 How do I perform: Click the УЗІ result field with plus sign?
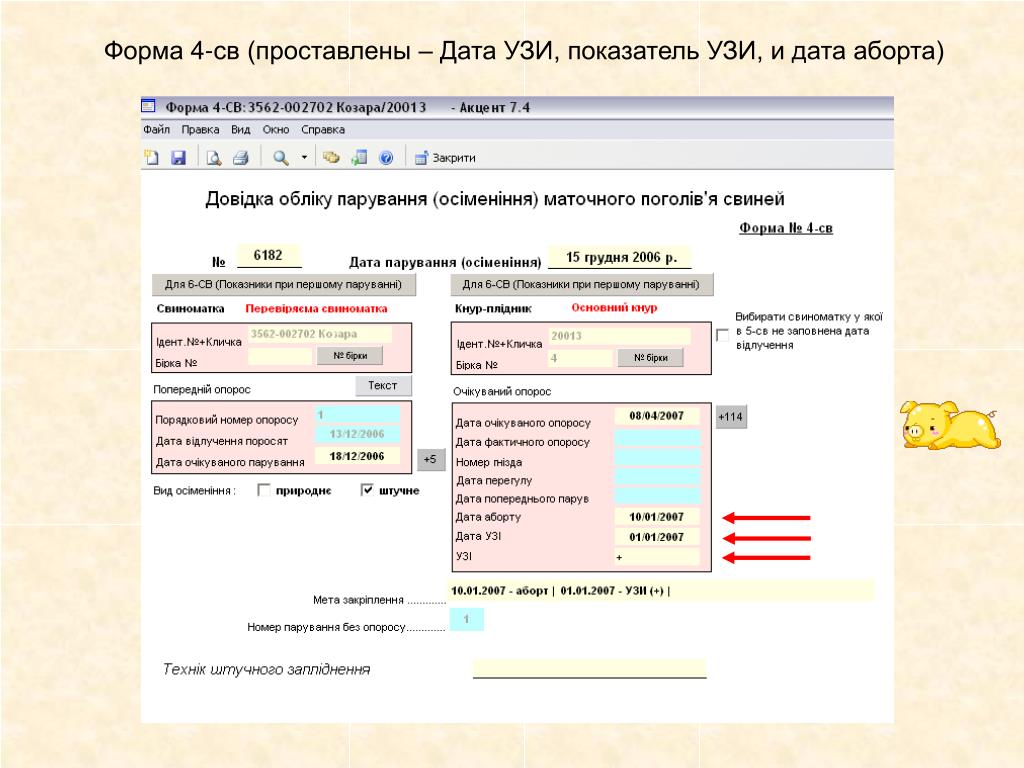657,557
